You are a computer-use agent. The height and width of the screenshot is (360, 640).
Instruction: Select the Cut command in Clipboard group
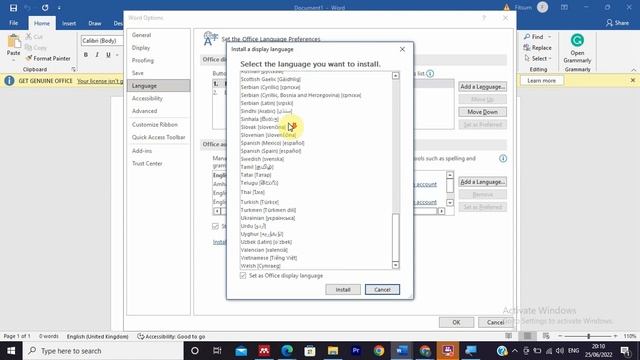[34, 37]
